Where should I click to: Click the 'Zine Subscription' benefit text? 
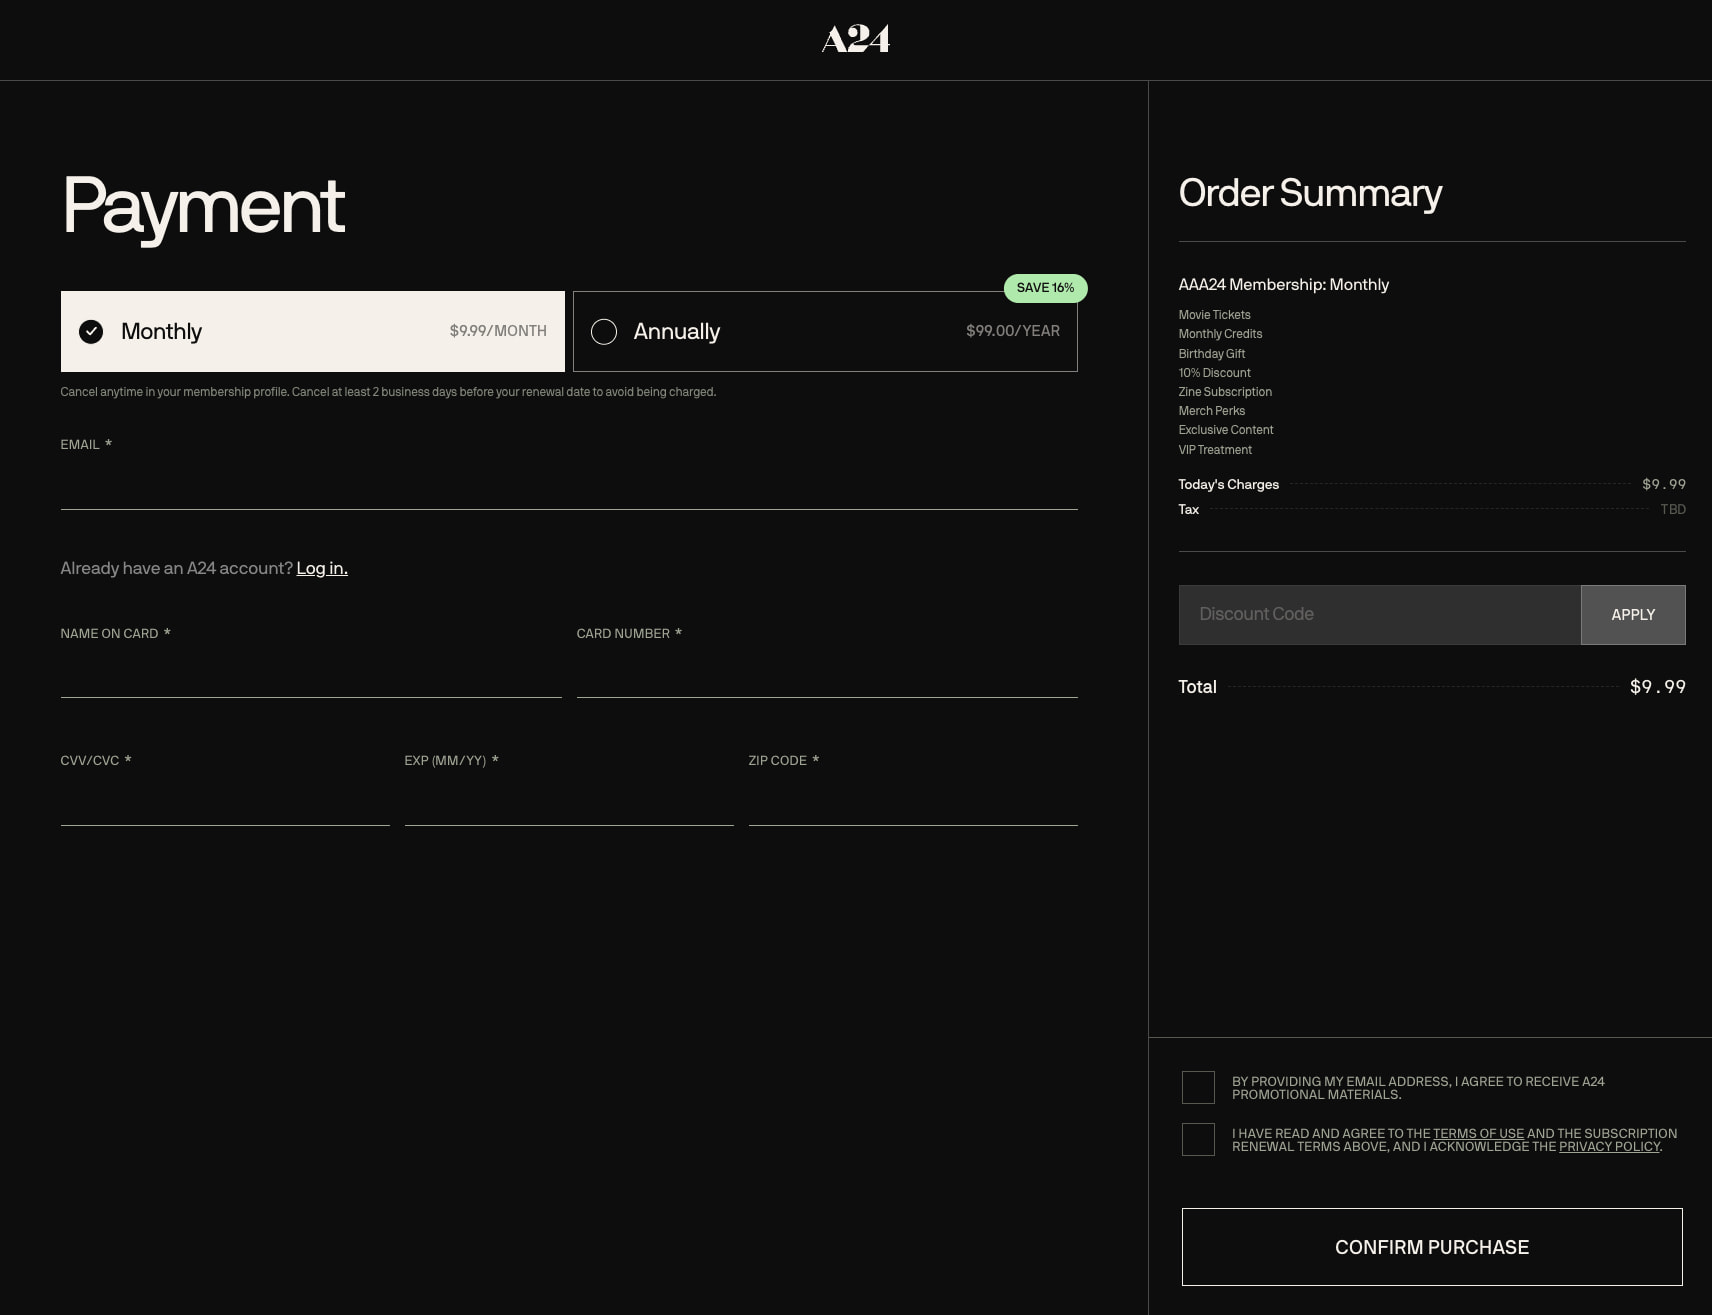[x=1225, y=392]
